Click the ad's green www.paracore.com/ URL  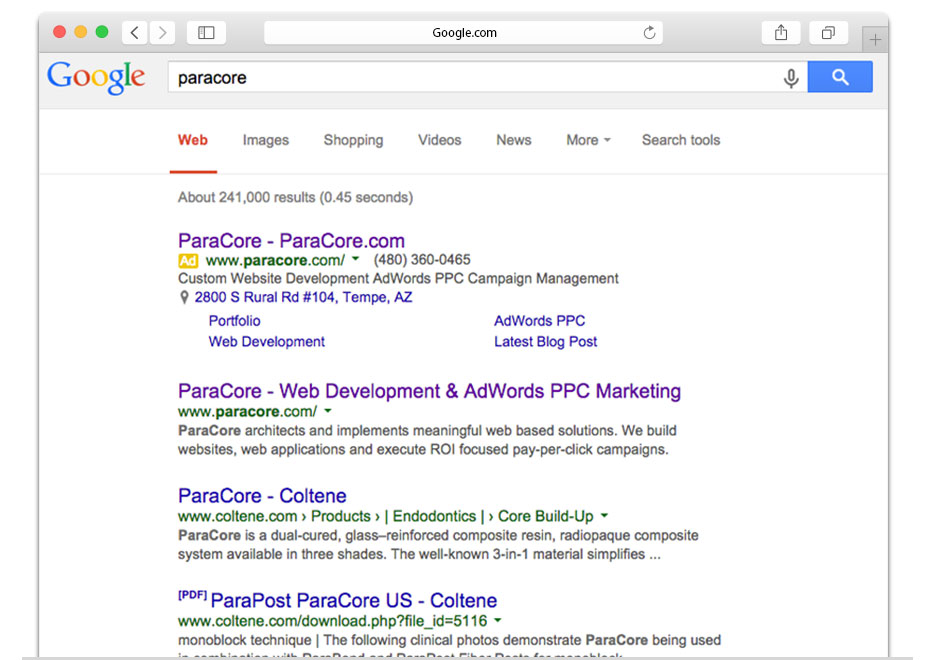pyautogui.click(x=275, y=260)
